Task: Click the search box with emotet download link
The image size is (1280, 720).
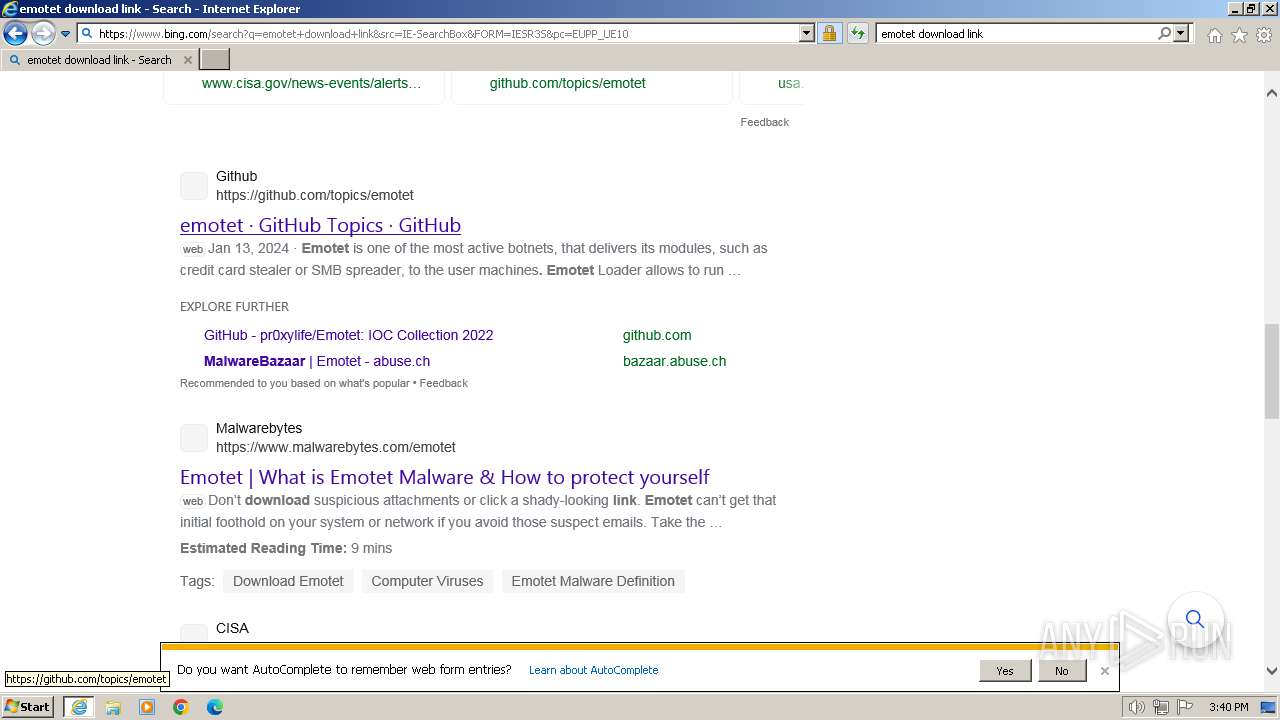Action: tap(1015, 34)
